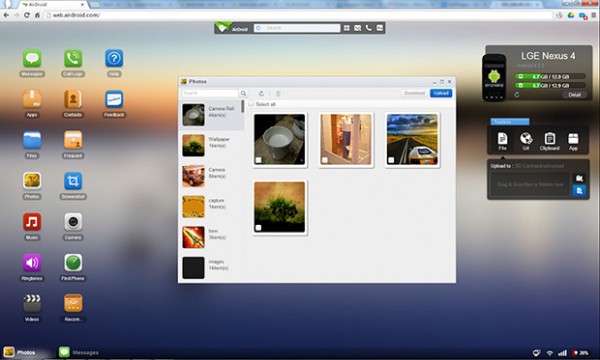Viewport: 600px width, 360px height.
Task: Open the Recommends desktop icon
Action: pyautogui.click(x=73, y=303)
